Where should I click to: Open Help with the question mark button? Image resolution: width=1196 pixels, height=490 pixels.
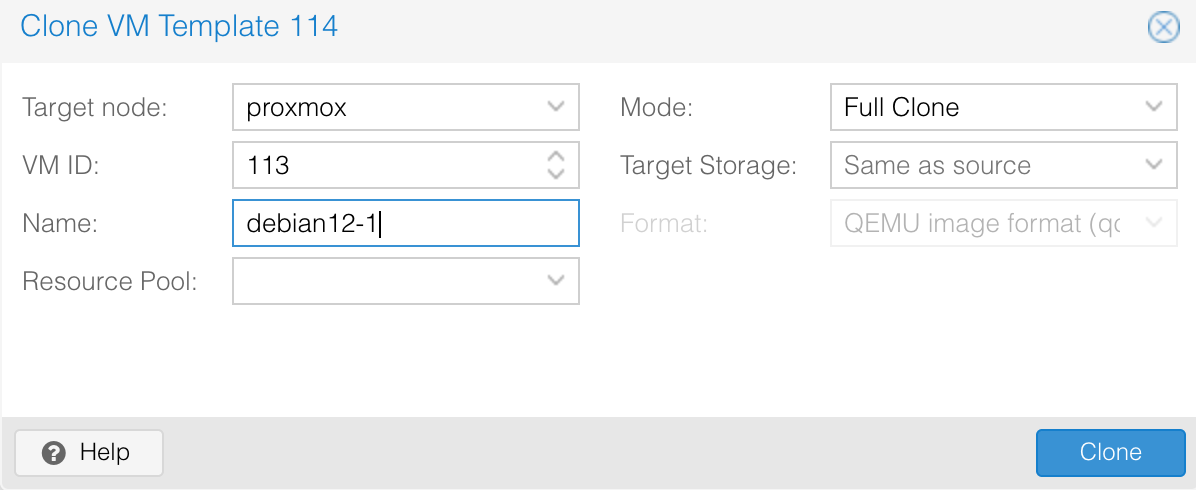pyautogui.click(x=88, y=453)
